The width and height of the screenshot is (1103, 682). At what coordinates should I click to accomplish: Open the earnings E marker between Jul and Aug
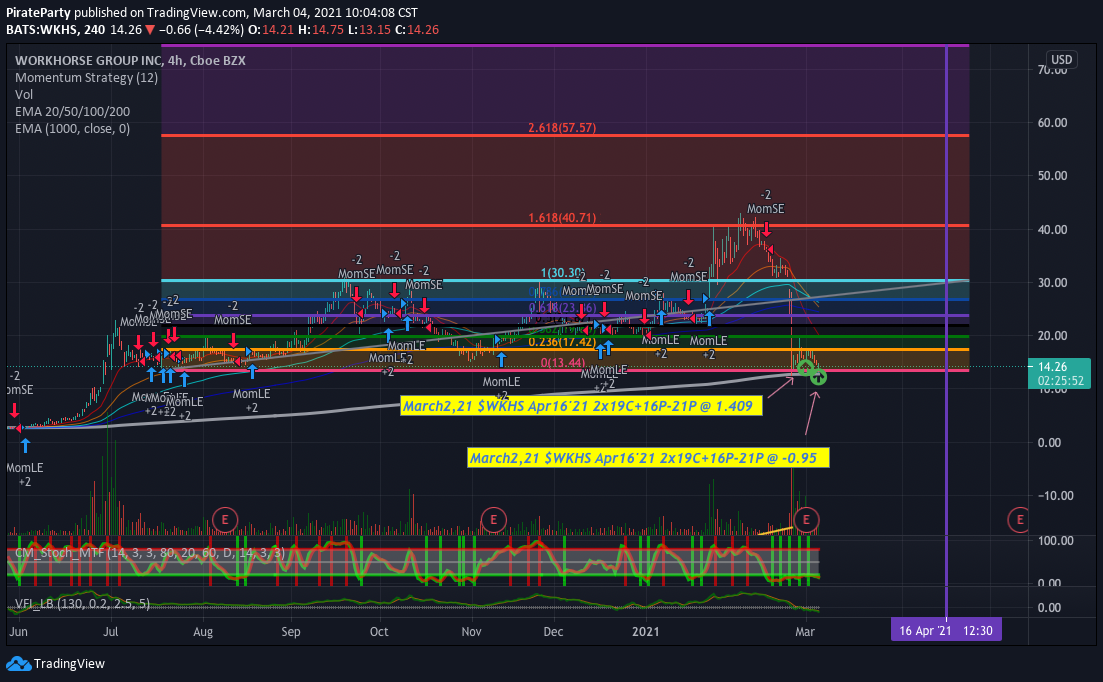click(x=225, y=520)
